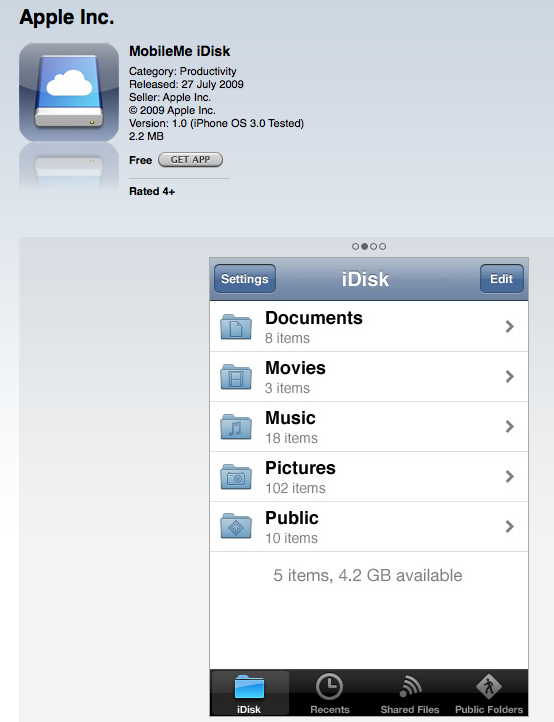Click the Music folder name
The height and width of the screenshot is (722, 554).
point(290,418)
